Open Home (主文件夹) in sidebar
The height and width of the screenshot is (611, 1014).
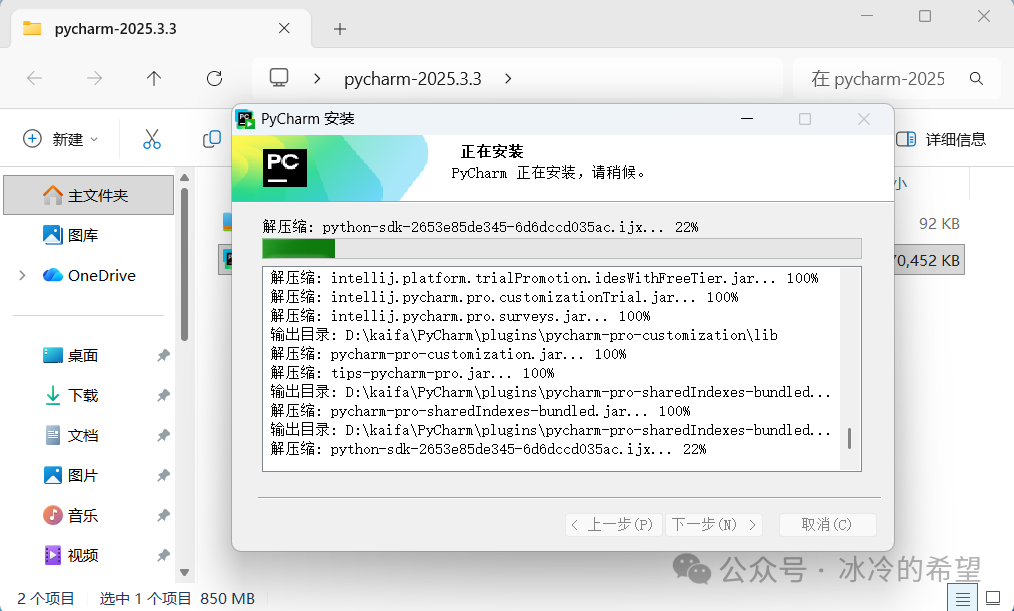pos(89,195)
